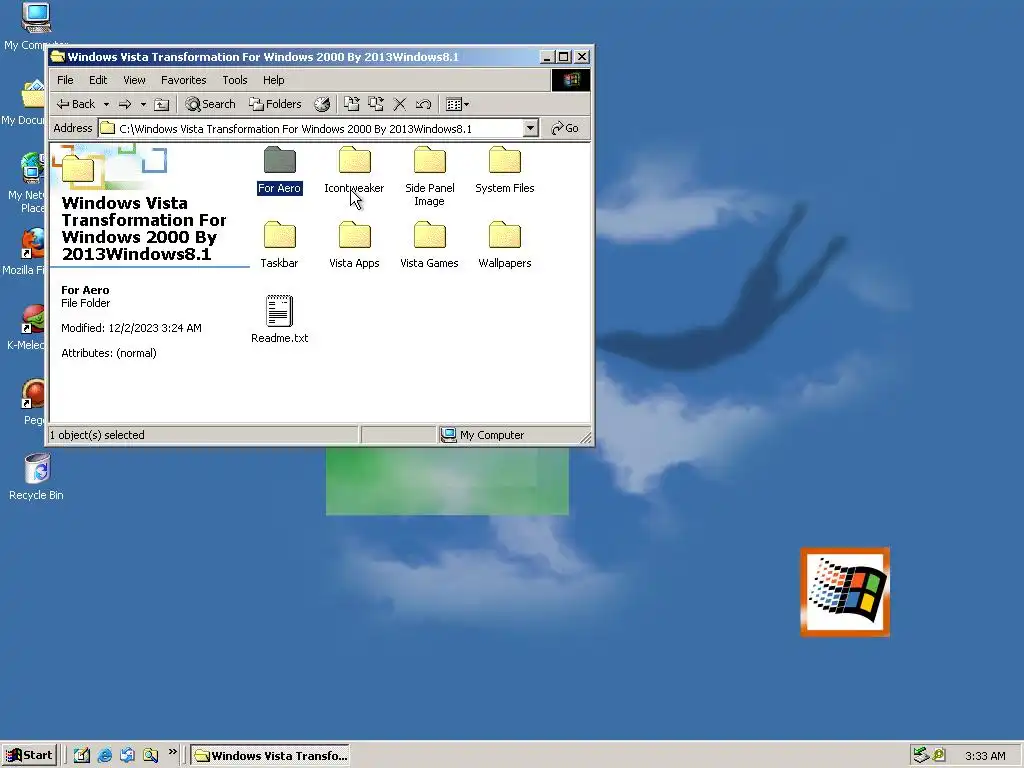The height and width of the screenshot is (768, 1024).
Task: Click the network tray icon
Action: point(921,756)
